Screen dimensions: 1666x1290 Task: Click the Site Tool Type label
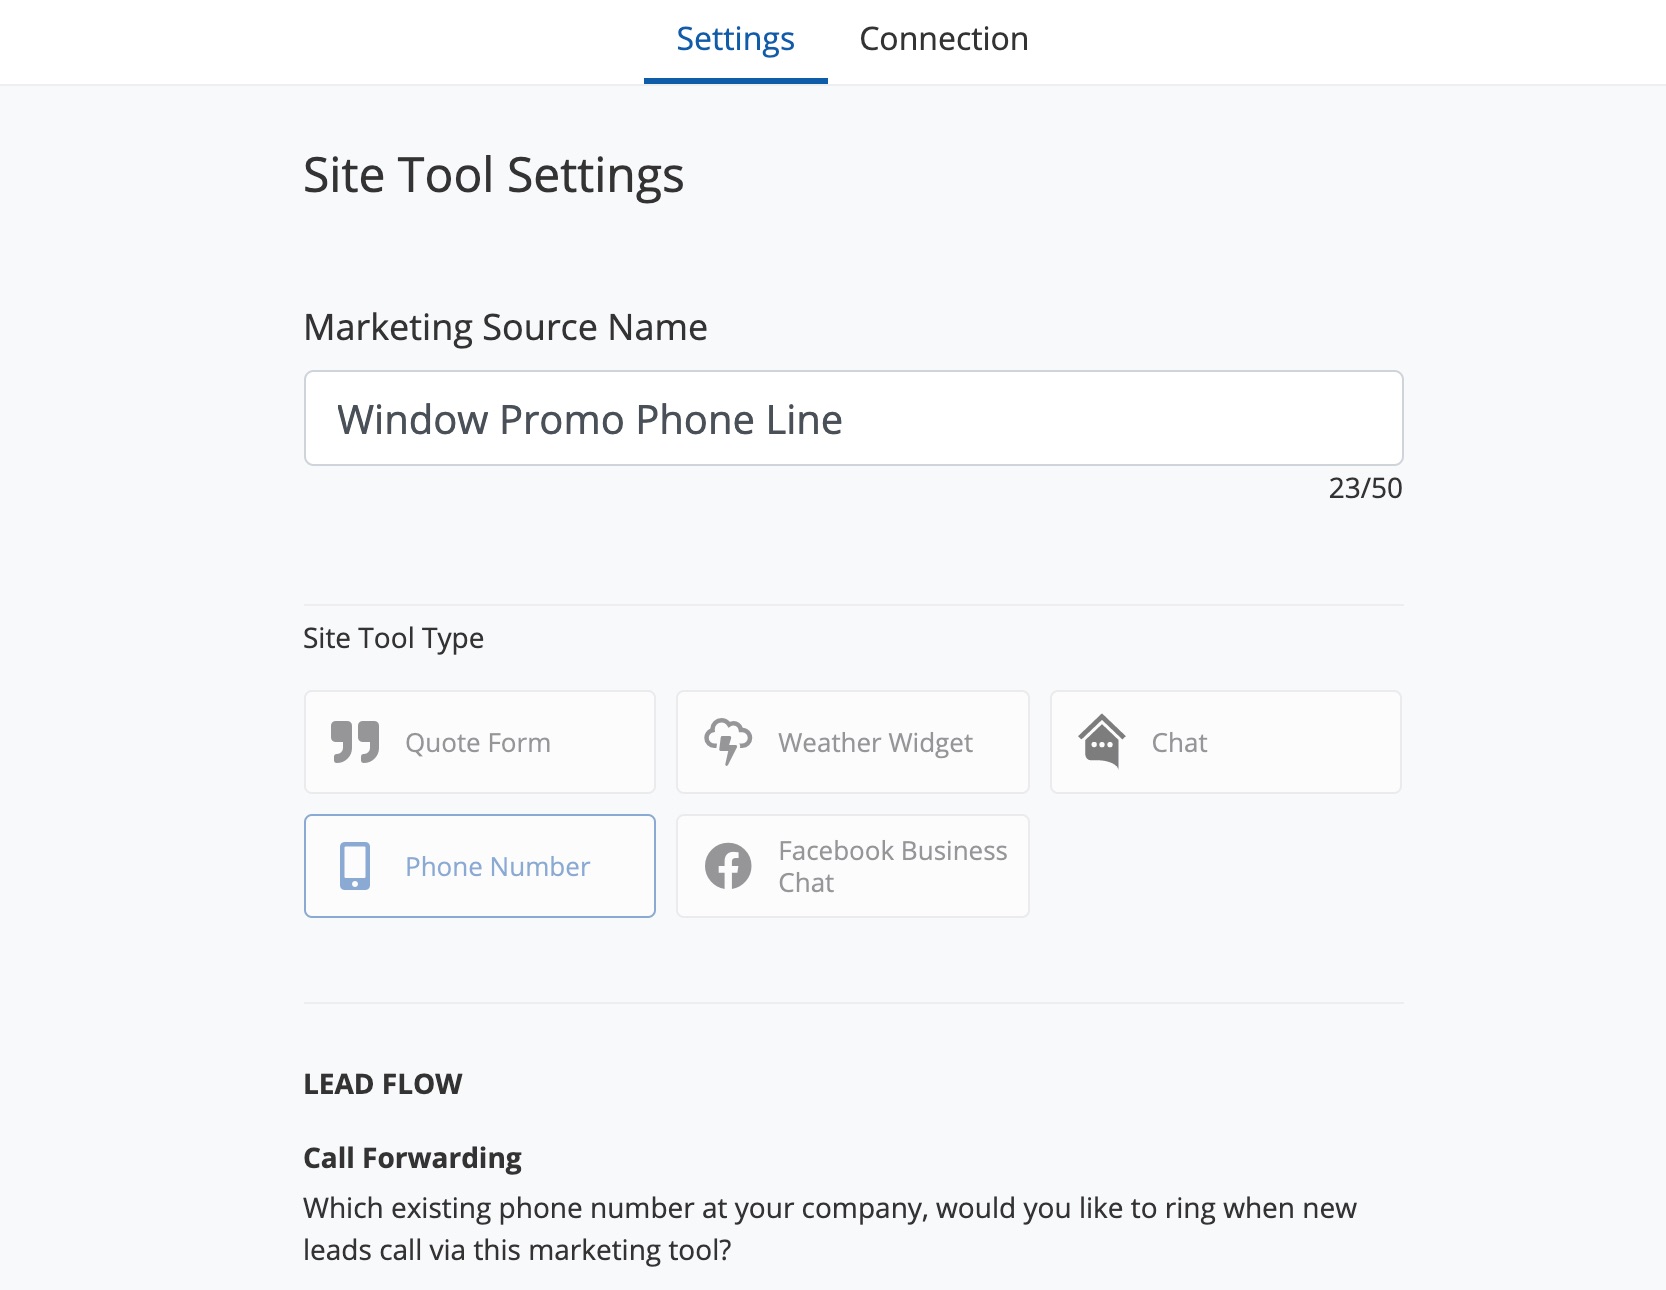[x=393, y=638]
